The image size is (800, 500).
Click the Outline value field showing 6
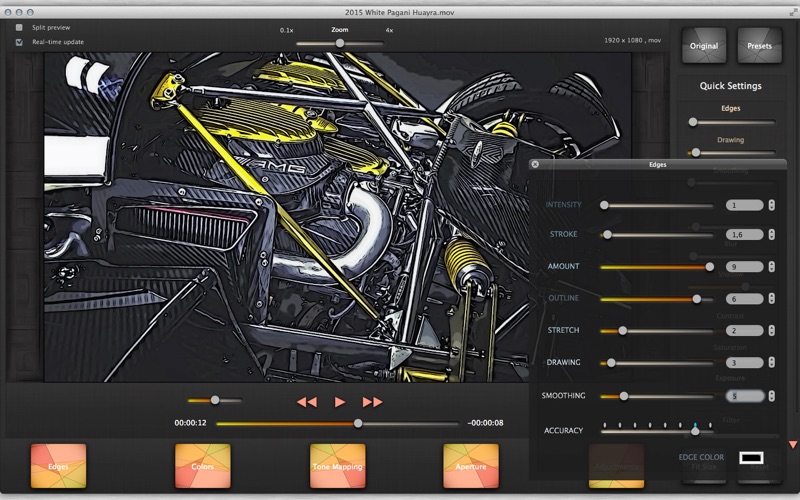[744, 299]
